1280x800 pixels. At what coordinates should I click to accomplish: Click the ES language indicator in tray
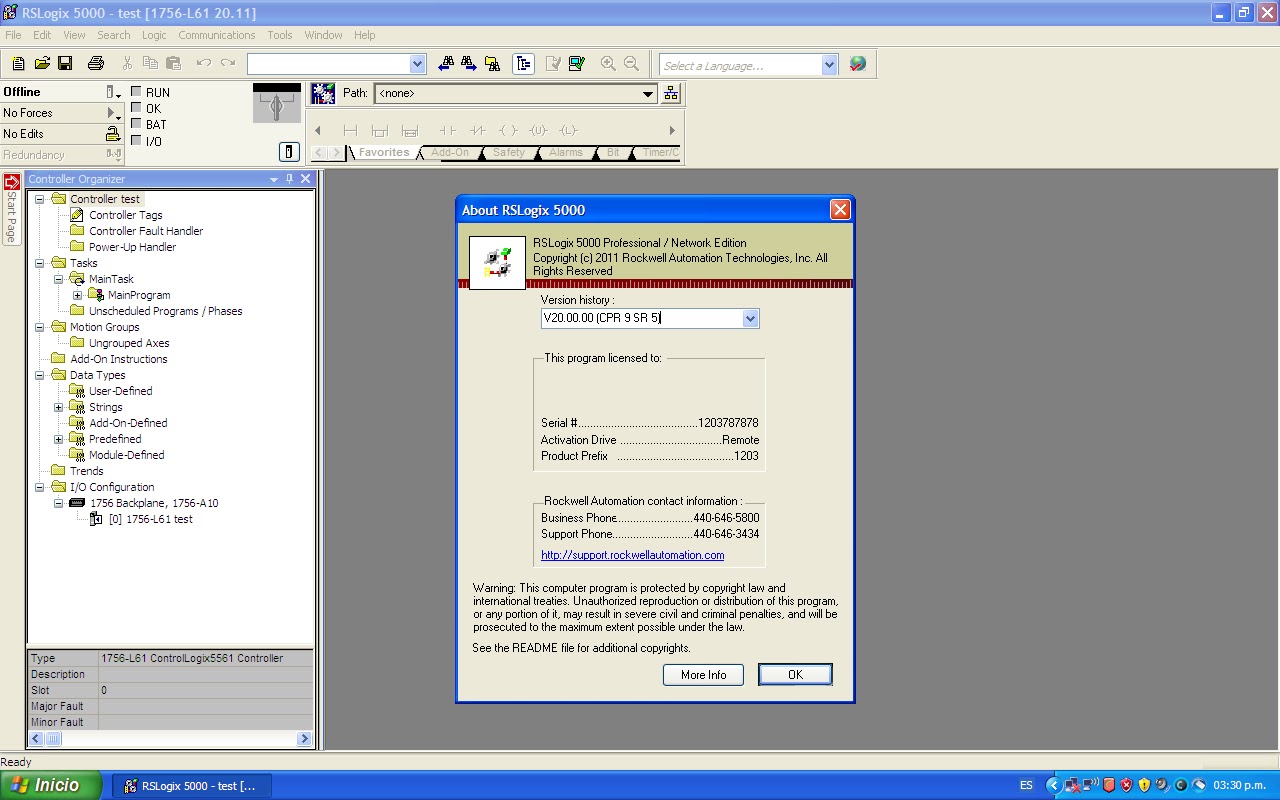click(1026, 785)
